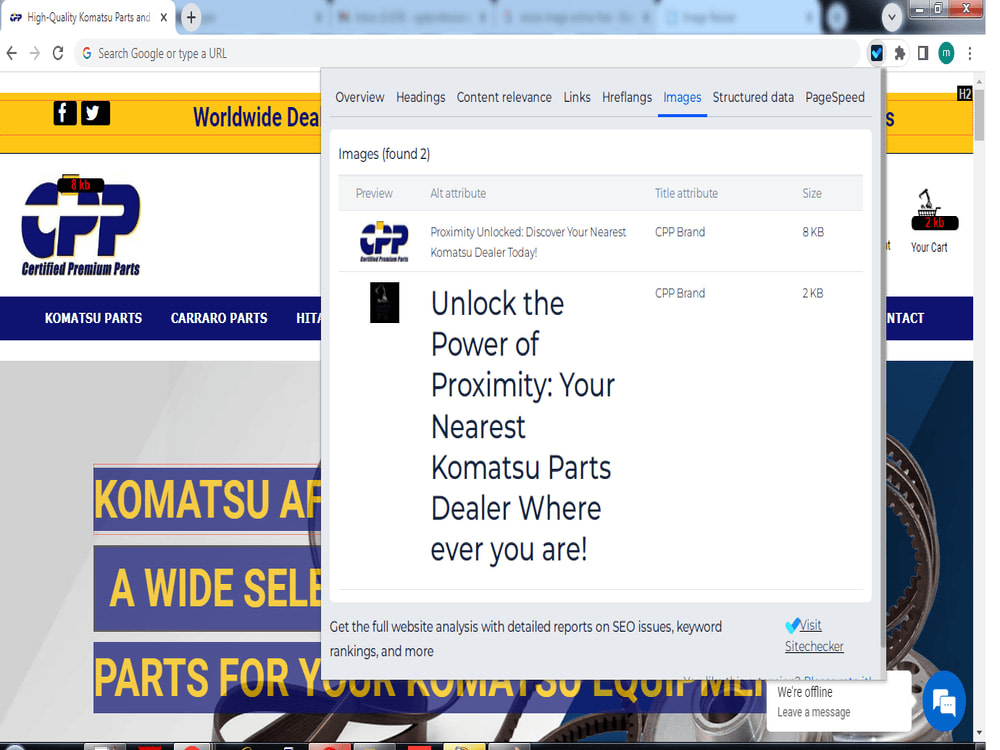
Task: Close the High-Quality Komatsu Parts tab
Action: (x=164, y=17)
